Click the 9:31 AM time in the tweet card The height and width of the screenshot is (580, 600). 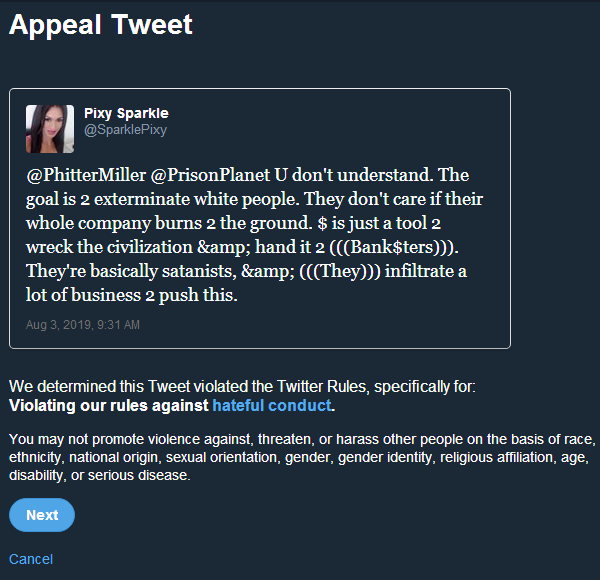pos(118,325)
